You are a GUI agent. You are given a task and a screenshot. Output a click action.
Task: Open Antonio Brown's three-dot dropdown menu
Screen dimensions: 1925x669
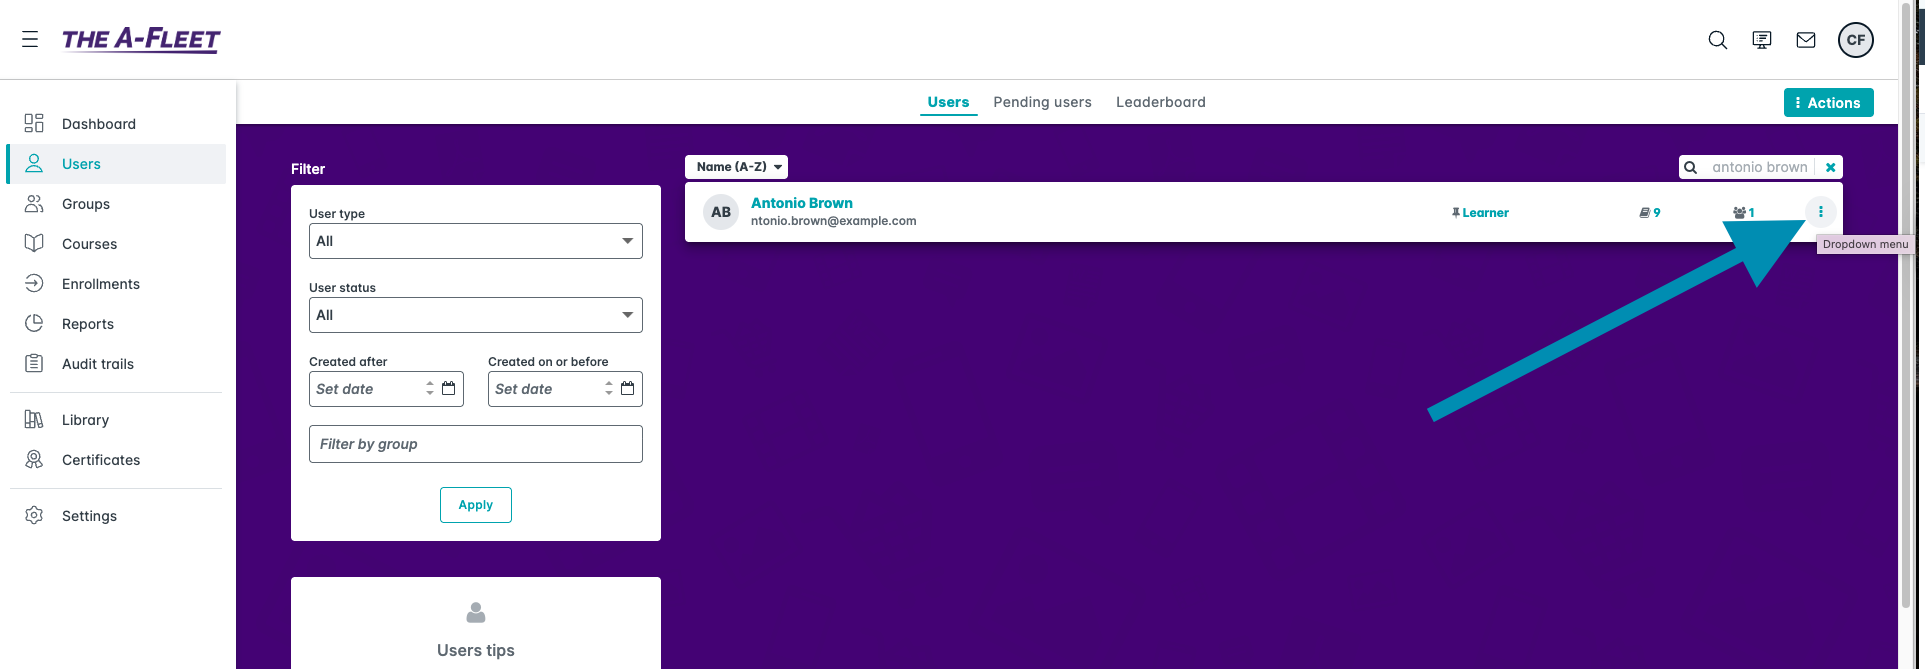[1820, 212]
